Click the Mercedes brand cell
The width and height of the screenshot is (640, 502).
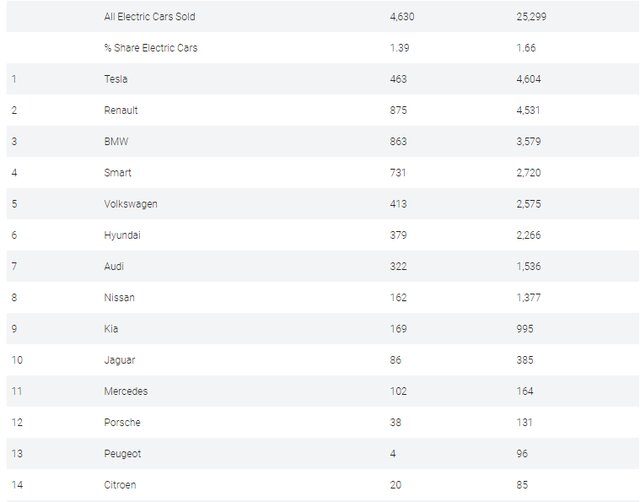[125, 391]
